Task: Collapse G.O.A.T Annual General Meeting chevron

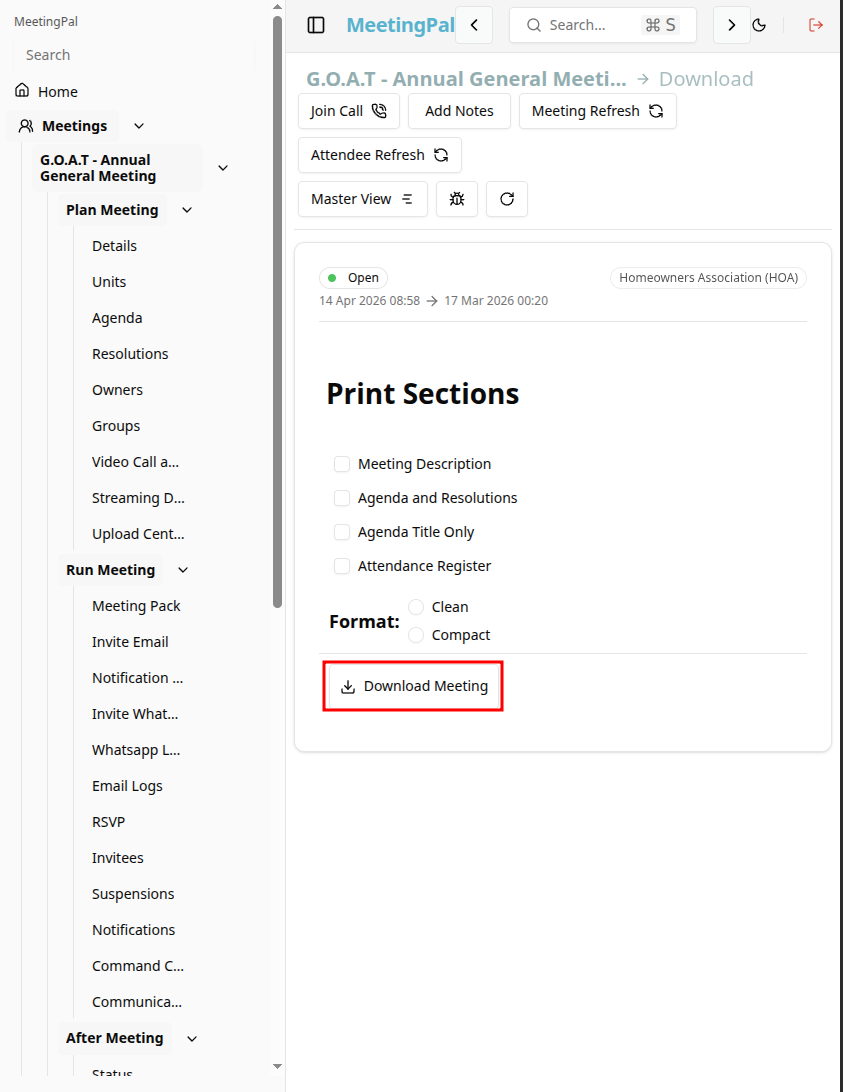Action: [223, 168]
